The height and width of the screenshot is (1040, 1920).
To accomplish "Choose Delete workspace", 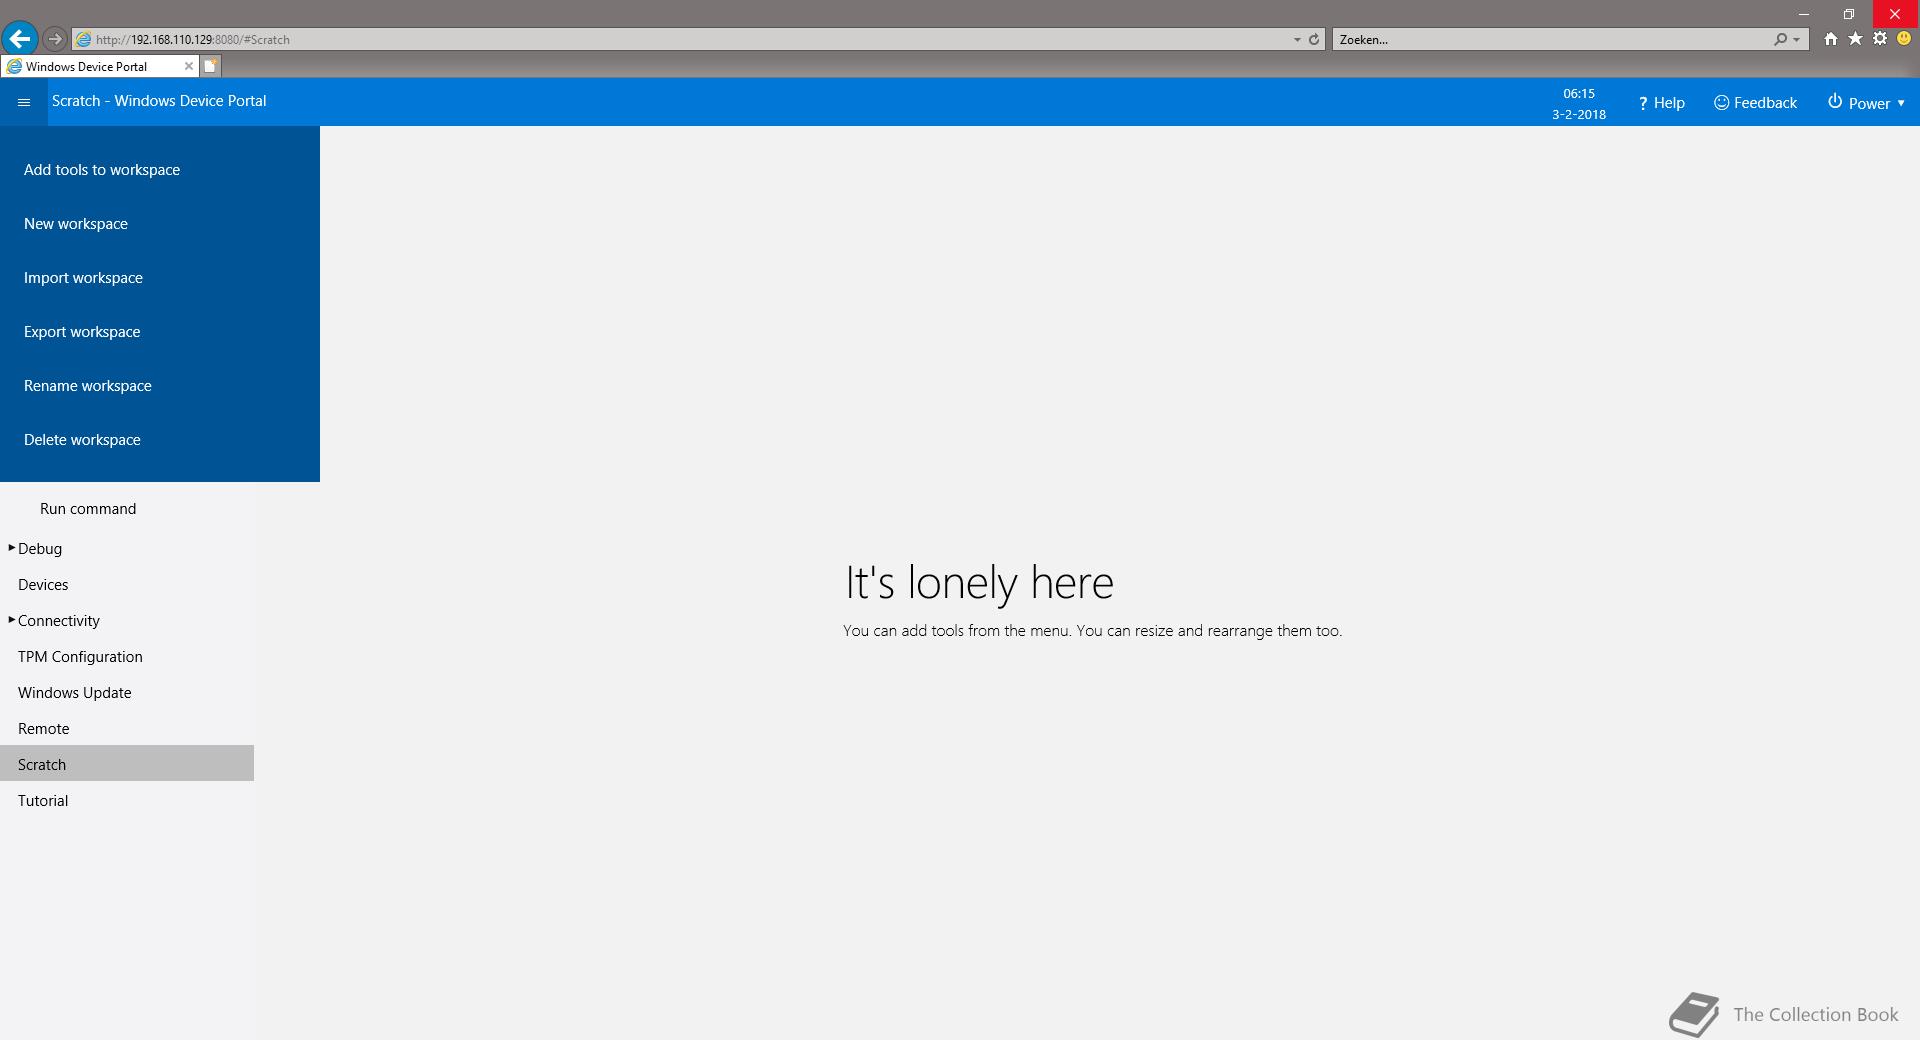I will [160, 440].
